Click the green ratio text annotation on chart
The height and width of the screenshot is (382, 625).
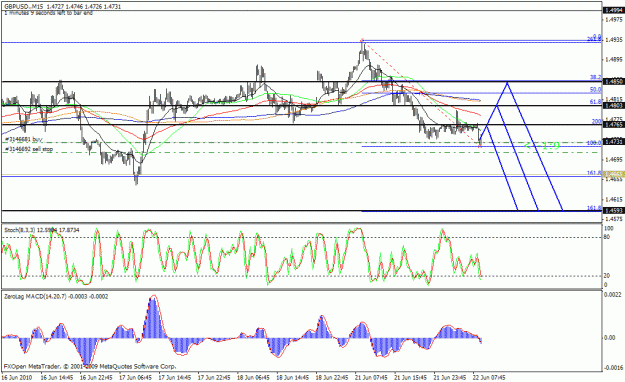[x=542, y=146]
